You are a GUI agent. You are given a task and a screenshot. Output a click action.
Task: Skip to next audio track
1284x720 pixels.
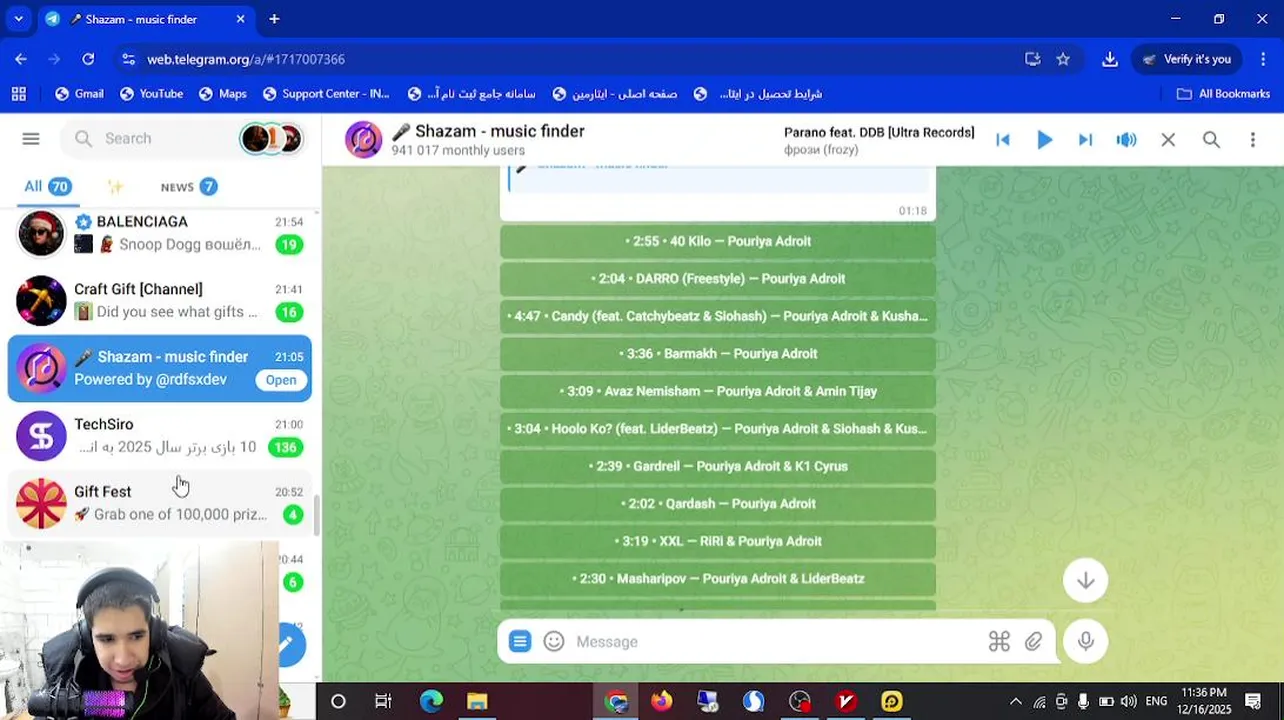tap(1085, 140)
